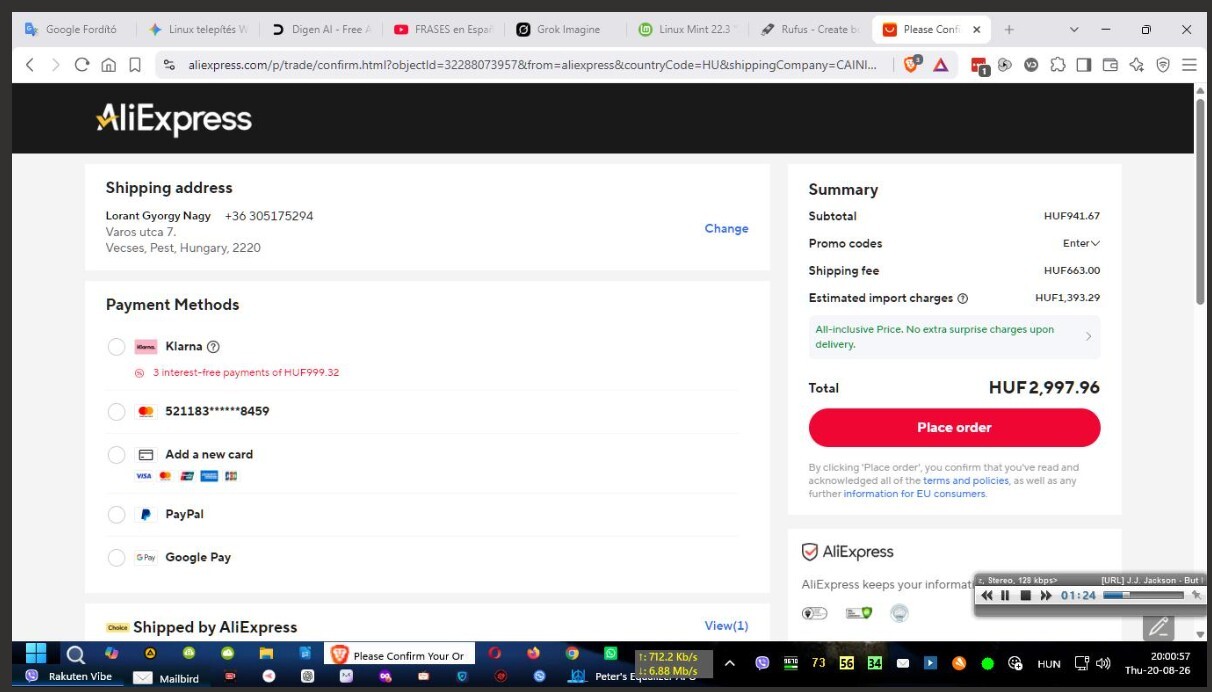The height and width of the screenshot is (692, 1212).
Task: Switch to Linux telepítés tab
Action: click(x=199, y=30)
